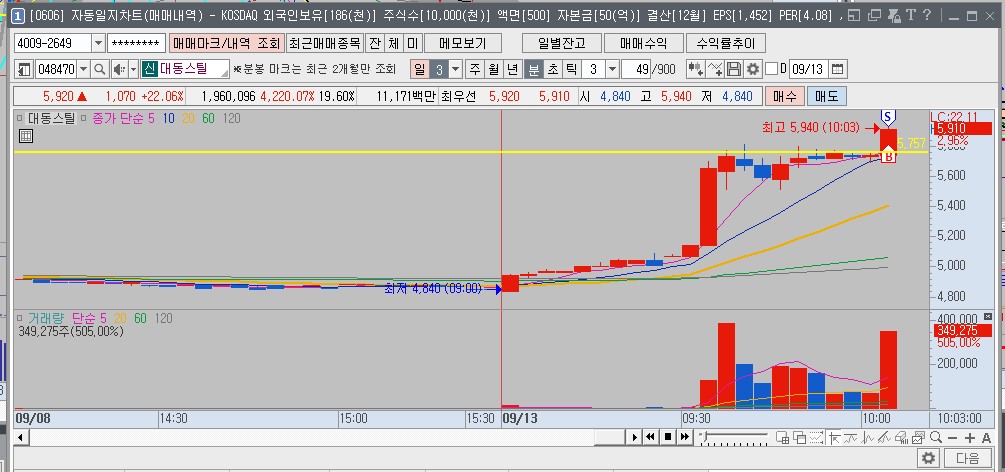Click 일별잔고 button
This screenshot has width=1005, height=472.
[562, 43]
